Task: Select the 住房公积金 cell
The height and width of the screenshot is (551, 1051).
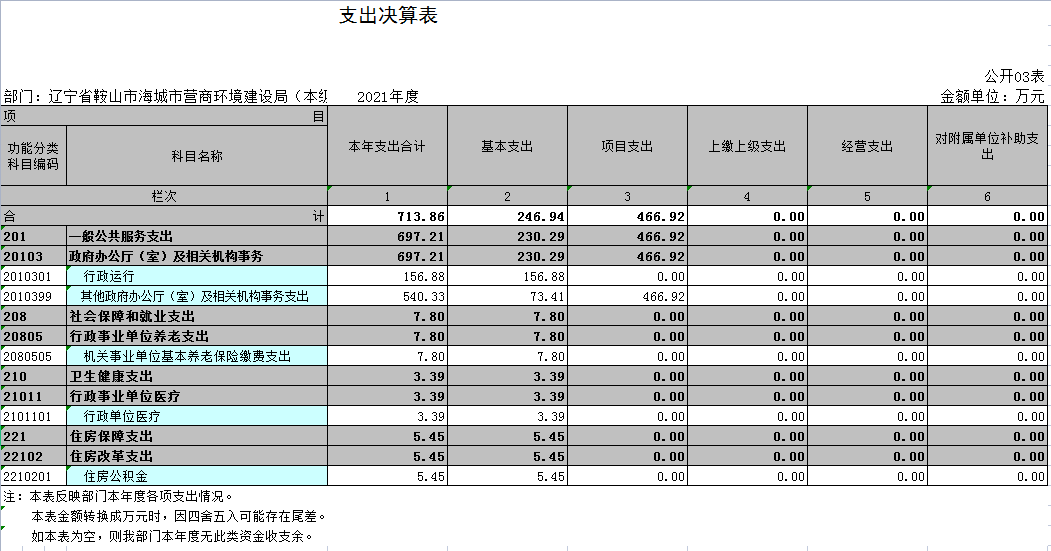Action: pyautogui.click(x=197, y=477)
